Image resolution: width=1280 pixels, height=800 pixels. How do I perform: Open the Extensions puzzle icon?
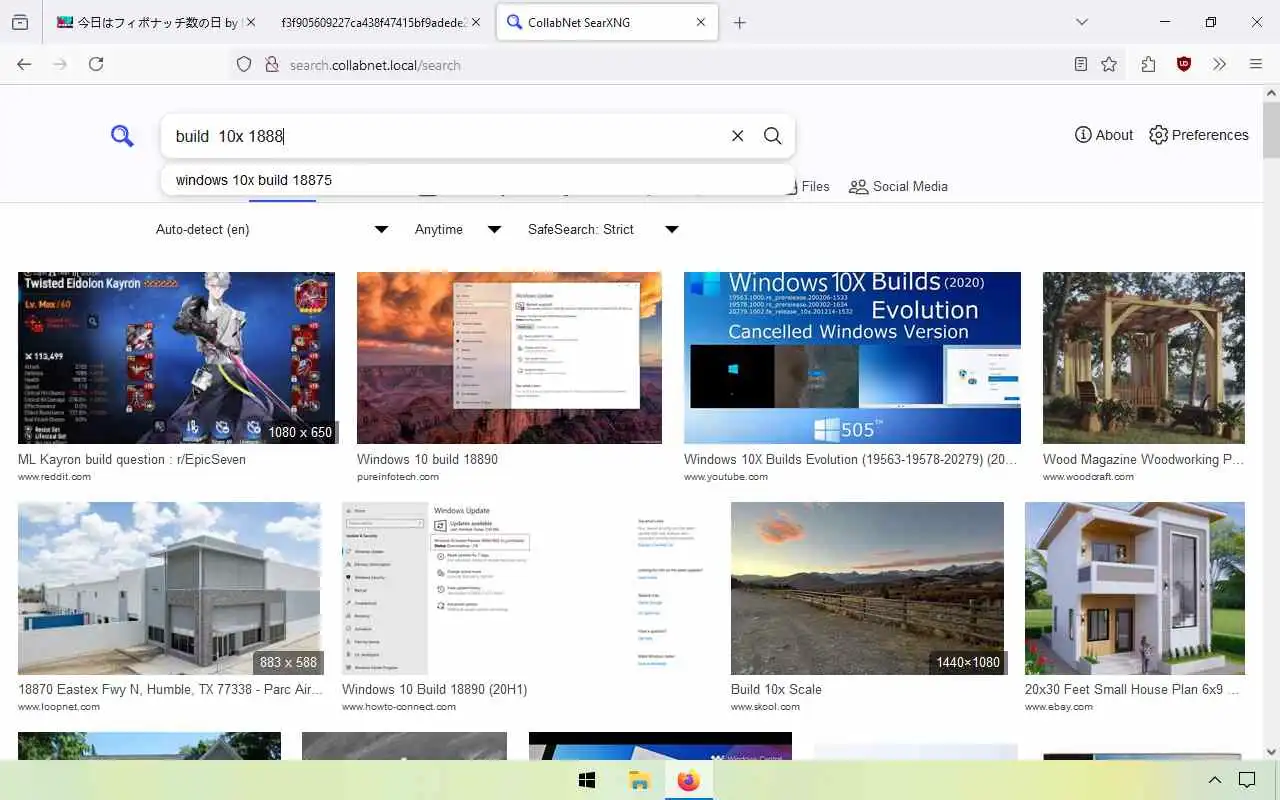pos(1148,64)
